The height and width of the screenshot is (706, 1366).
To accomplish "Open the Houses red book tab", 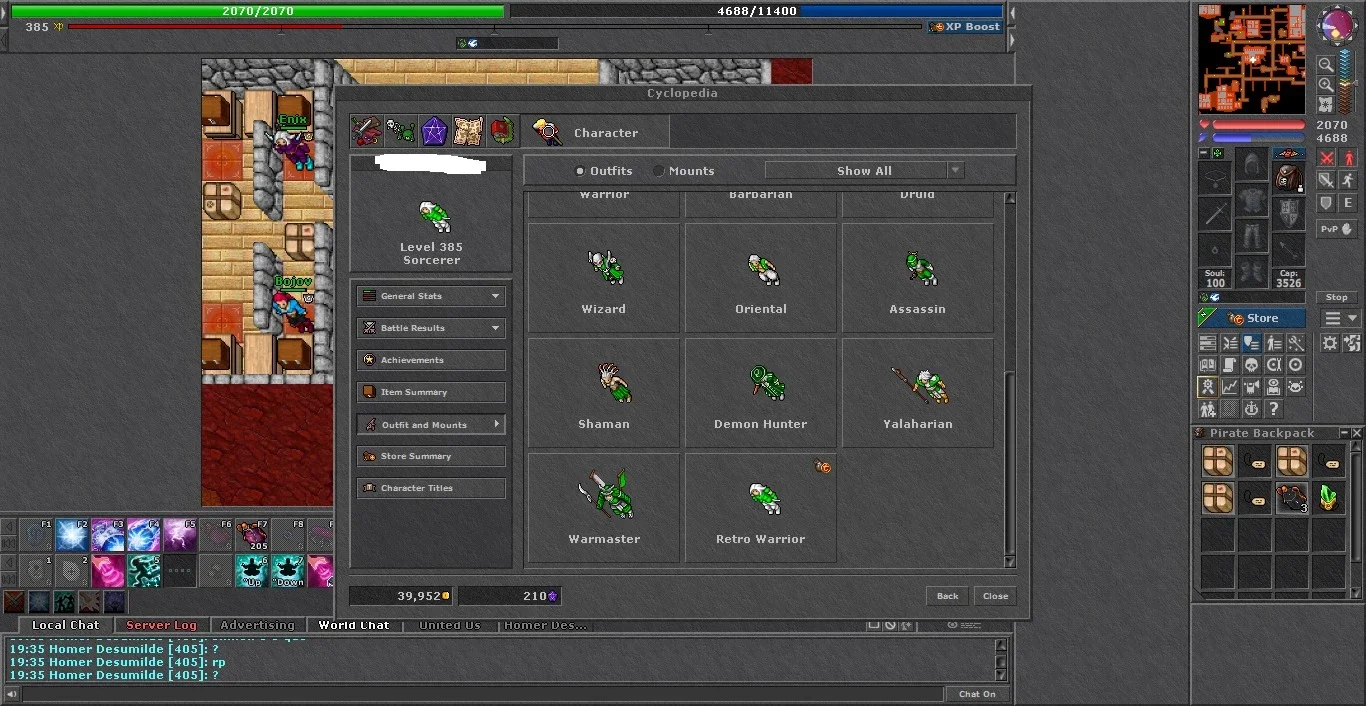I will (502, 132).
